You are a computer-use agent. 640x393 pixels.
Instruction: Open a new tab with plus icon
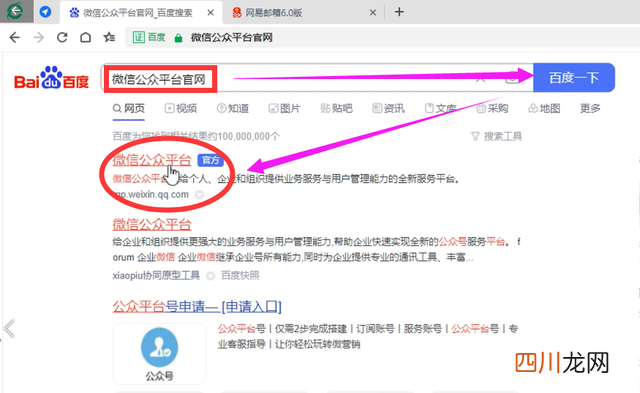click(399, 12)
